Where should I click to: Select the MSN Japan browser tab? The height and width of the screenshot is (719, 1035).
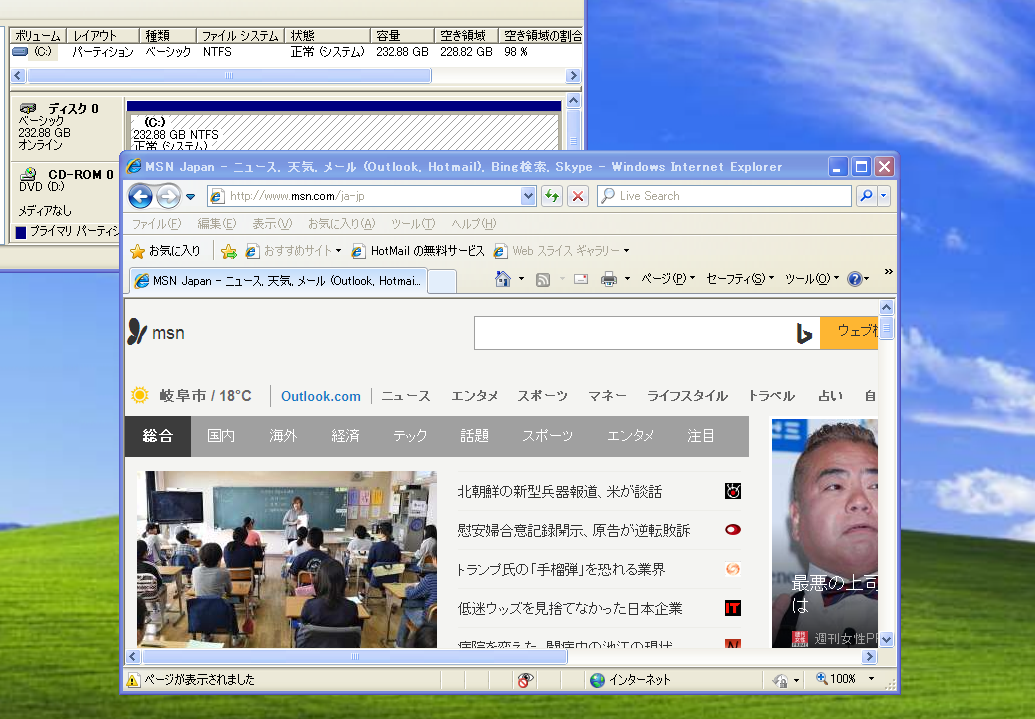tap(278, 281)
